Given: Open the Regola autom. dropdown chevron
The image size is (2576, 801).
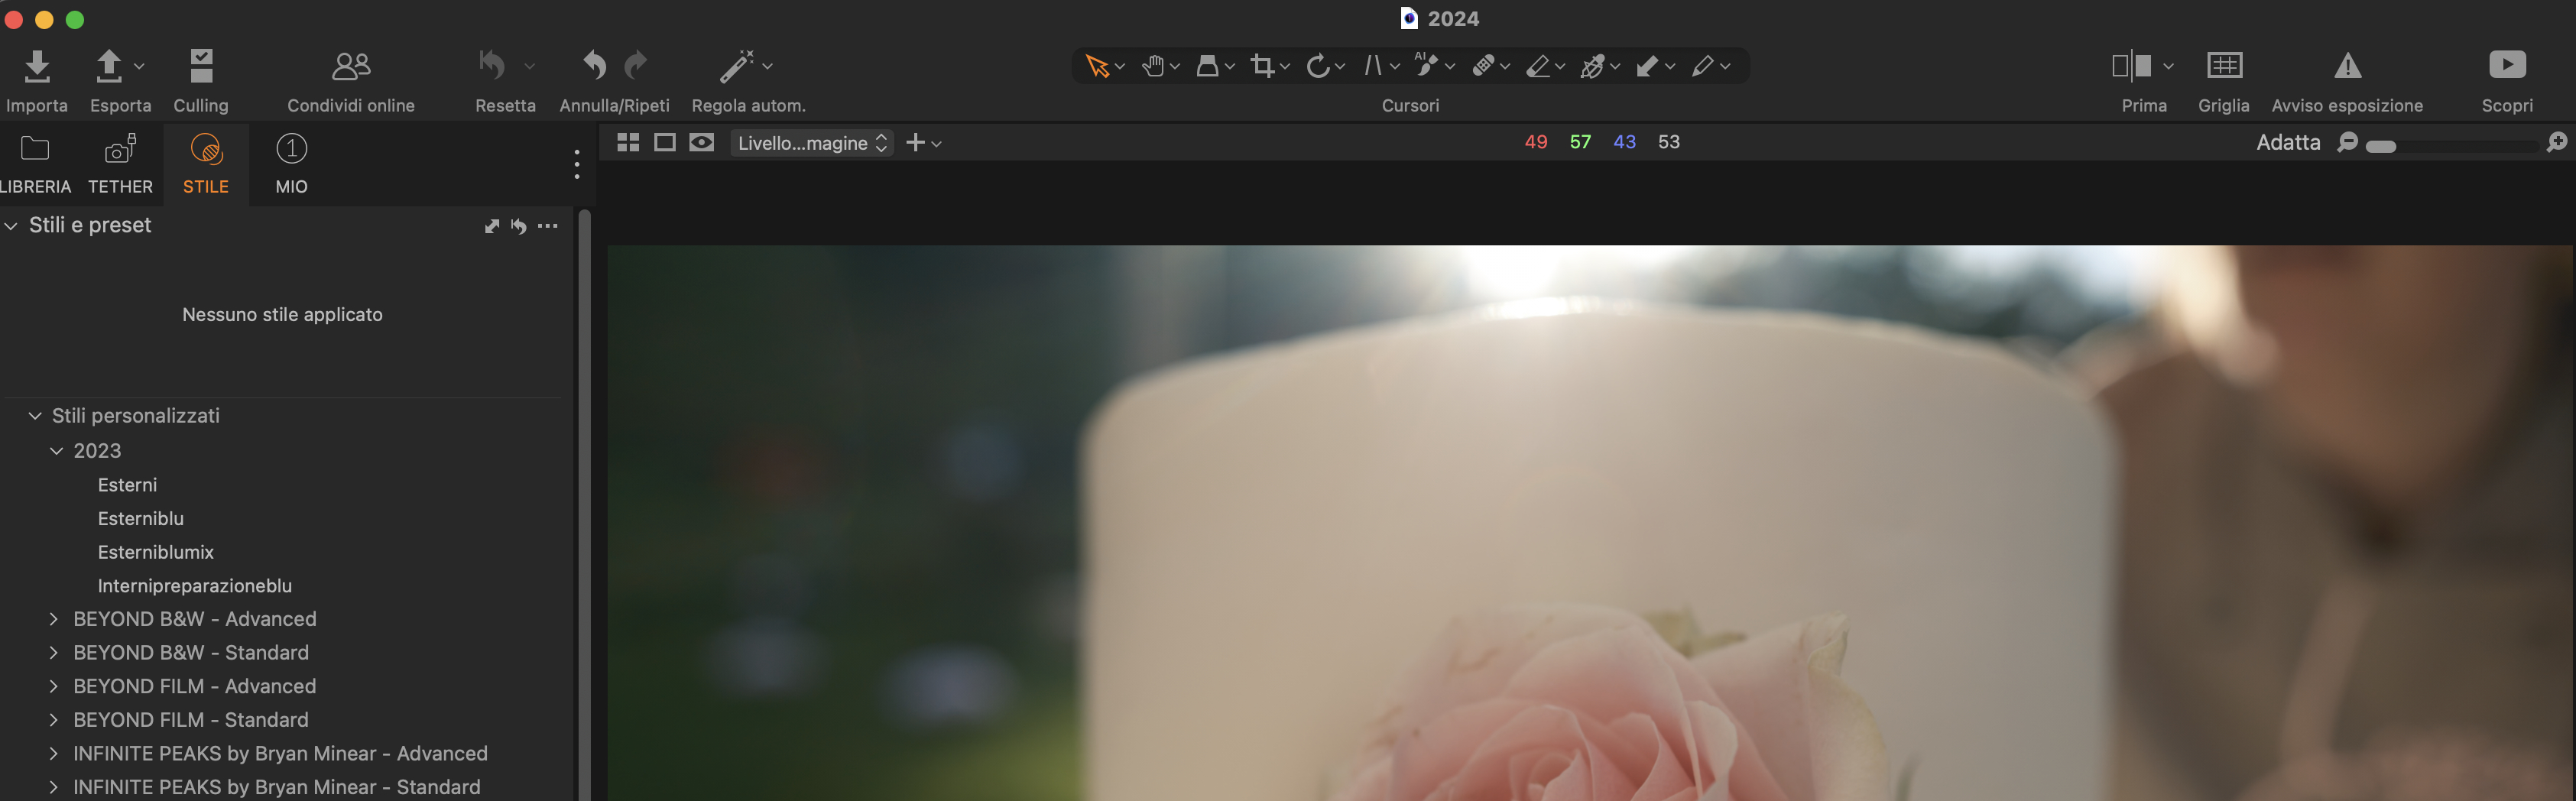Looking at the screenshot, I should pos(767,66).
